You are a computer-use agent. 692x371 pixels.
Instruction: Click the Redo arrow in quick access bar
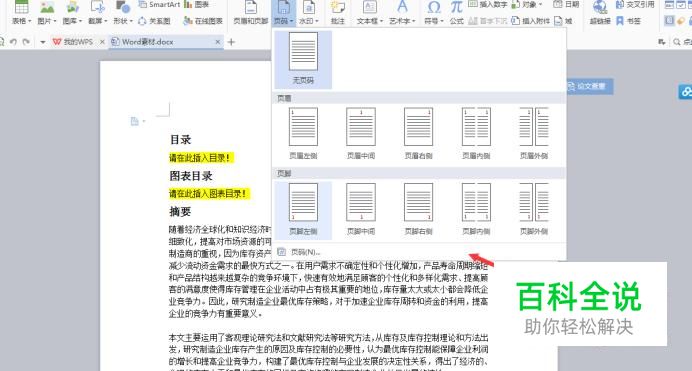[x=26, y=42]
